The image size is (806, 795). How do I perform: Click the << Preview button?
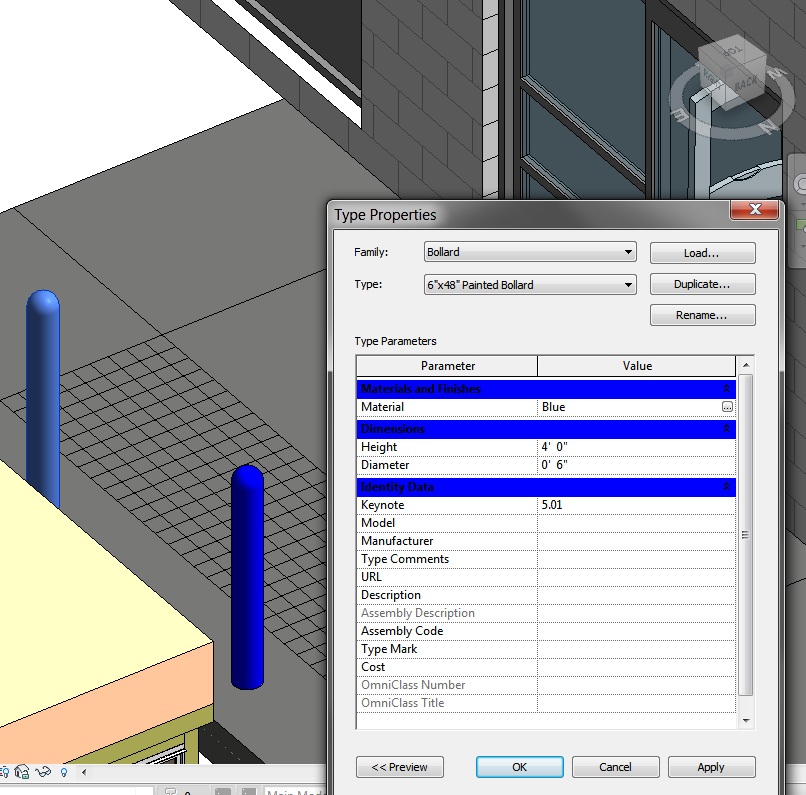[x=399, y=767]
